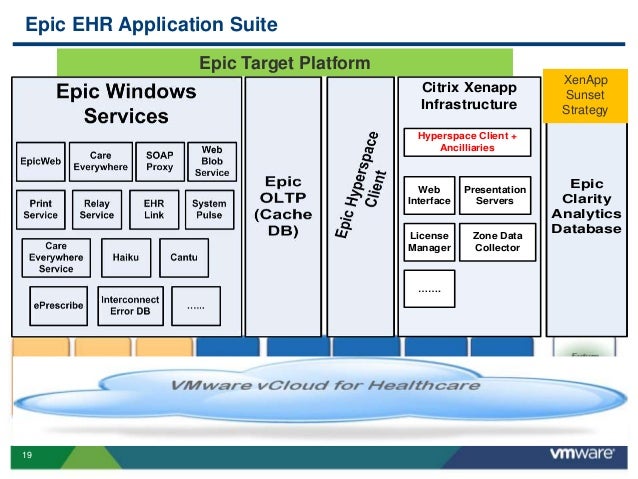
Task: Click the VMware vCloud for Healthcare cloud
Action: tap(320, 392)
